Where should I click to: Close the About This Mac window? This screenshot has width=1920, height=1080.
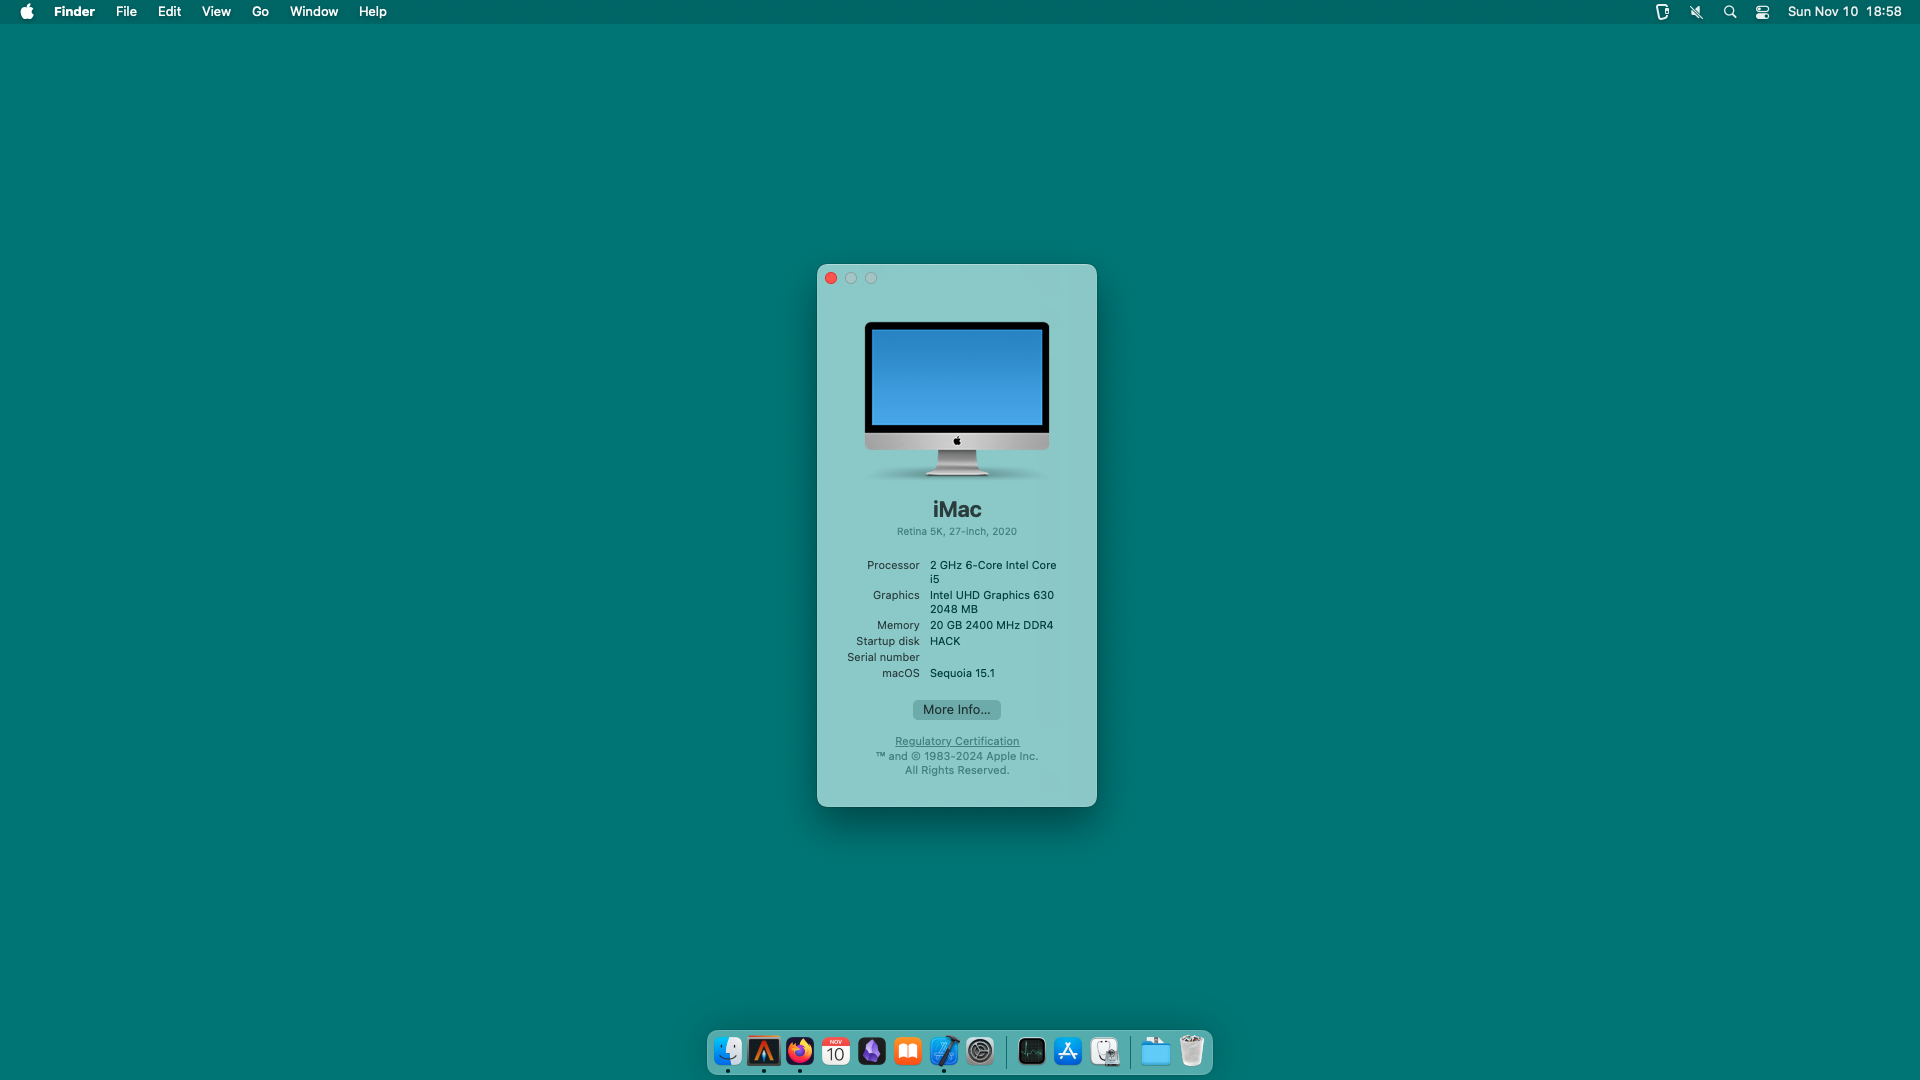point(831,278)
